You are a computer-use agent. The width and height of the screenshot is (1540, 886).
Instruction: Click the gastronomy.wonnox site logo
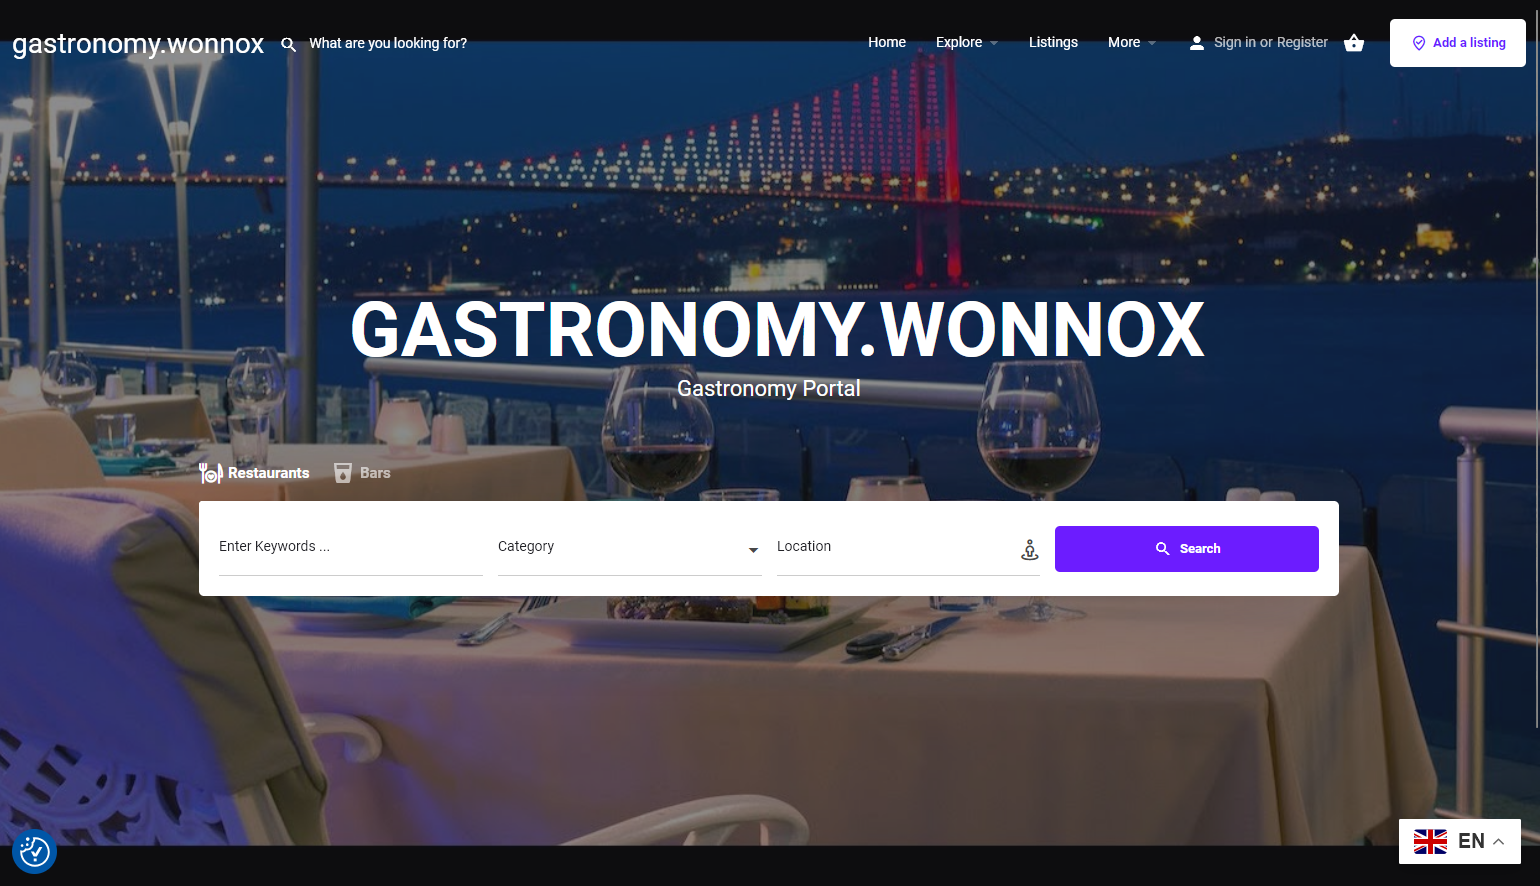[x=138, y=44]
